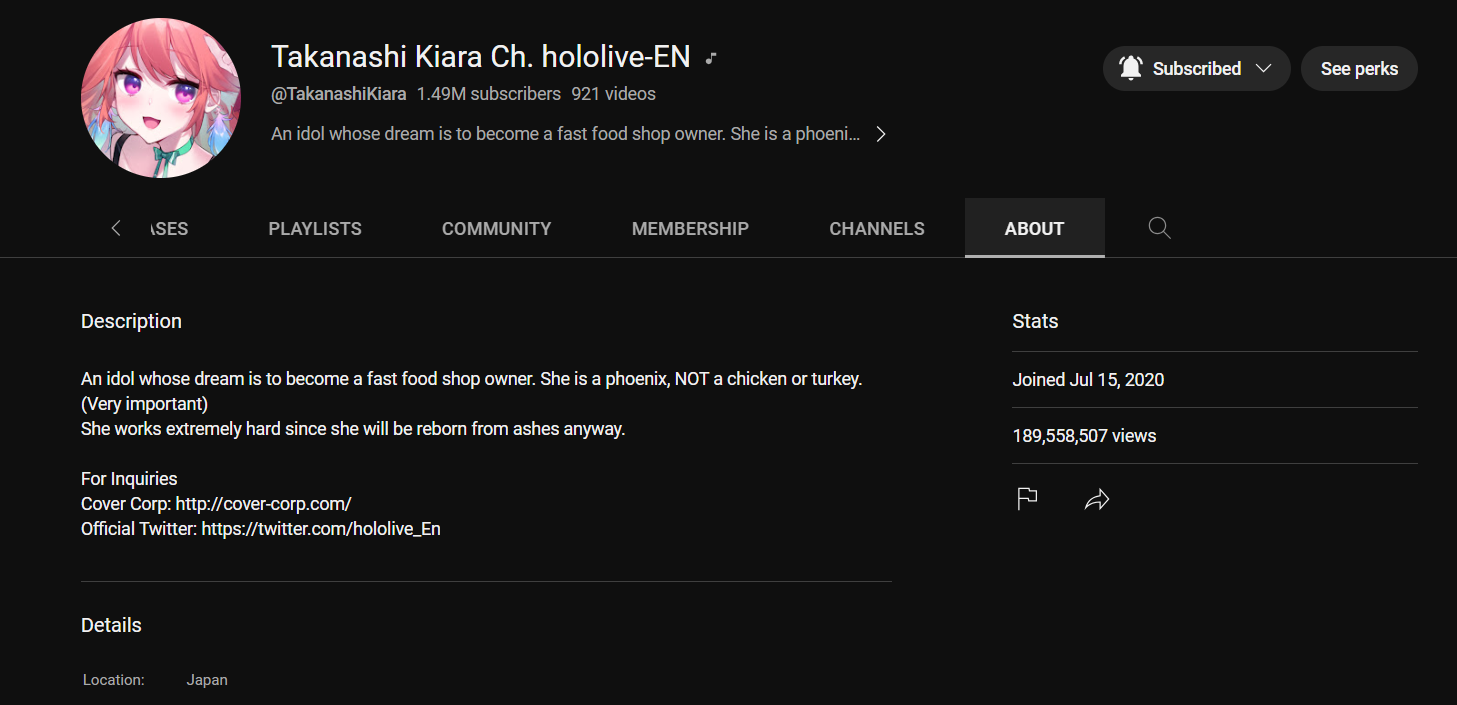The width and height of the screenshot is (1457, 705).
Task: Open the cover-corp.com link
Action: tap(263, 504)
